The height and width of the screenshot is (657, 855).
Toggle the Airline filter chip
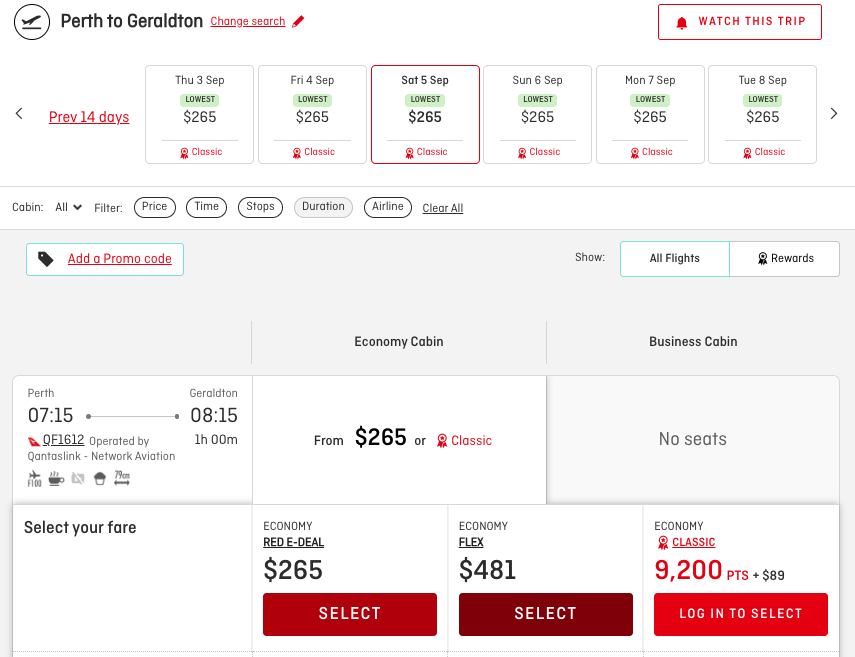point(387,207)
